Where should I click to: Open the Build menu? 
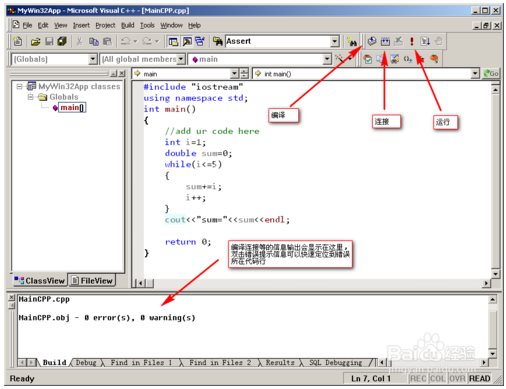tap(127, 25)
